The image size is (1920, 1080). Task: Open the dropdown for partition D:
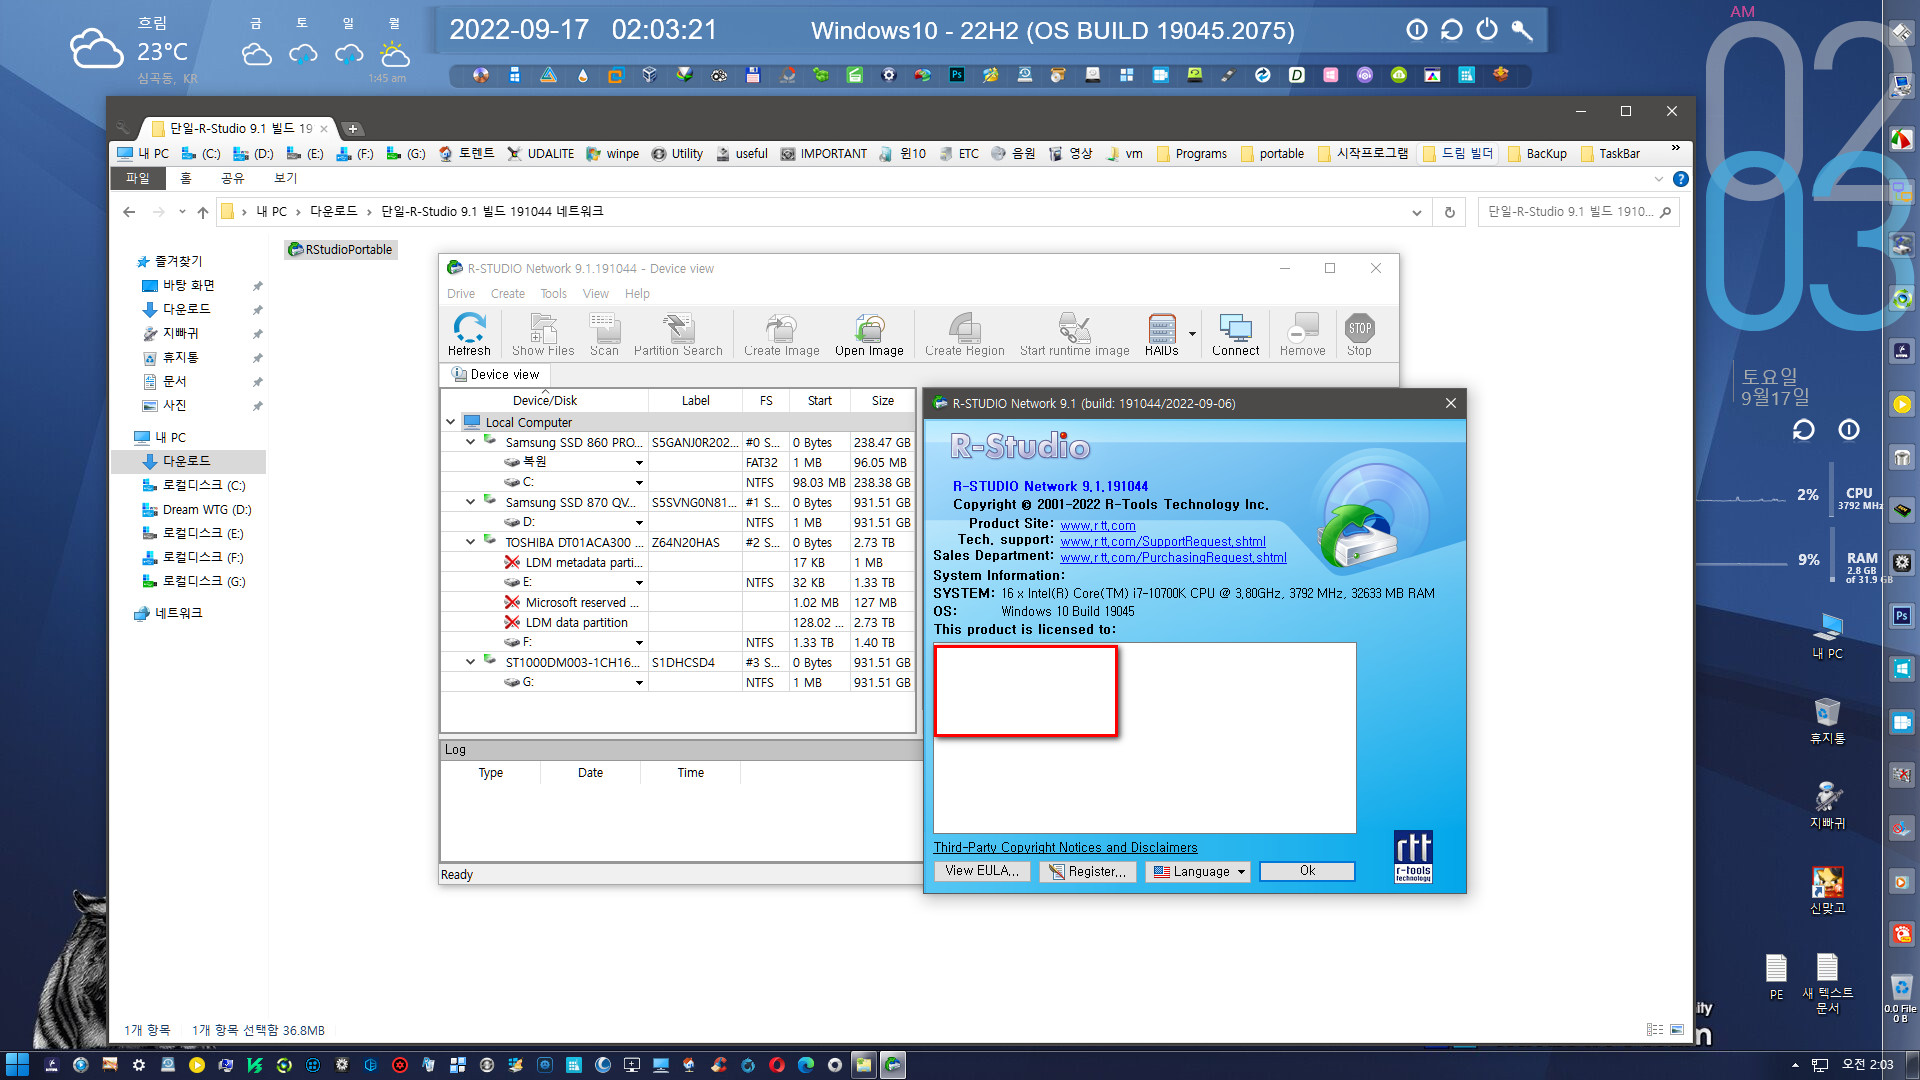click(639, 523)
